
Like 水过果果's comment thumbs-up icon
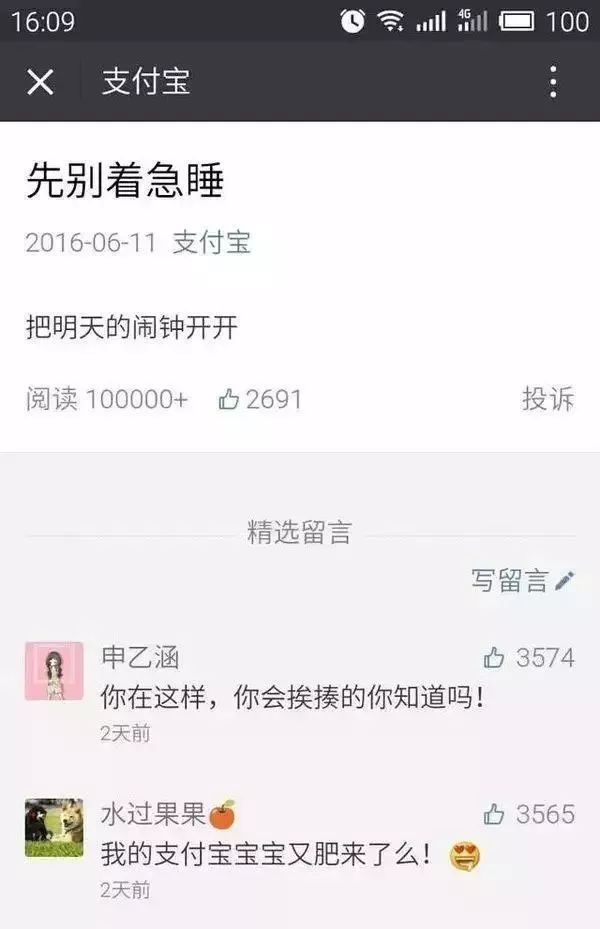point(494,814)
